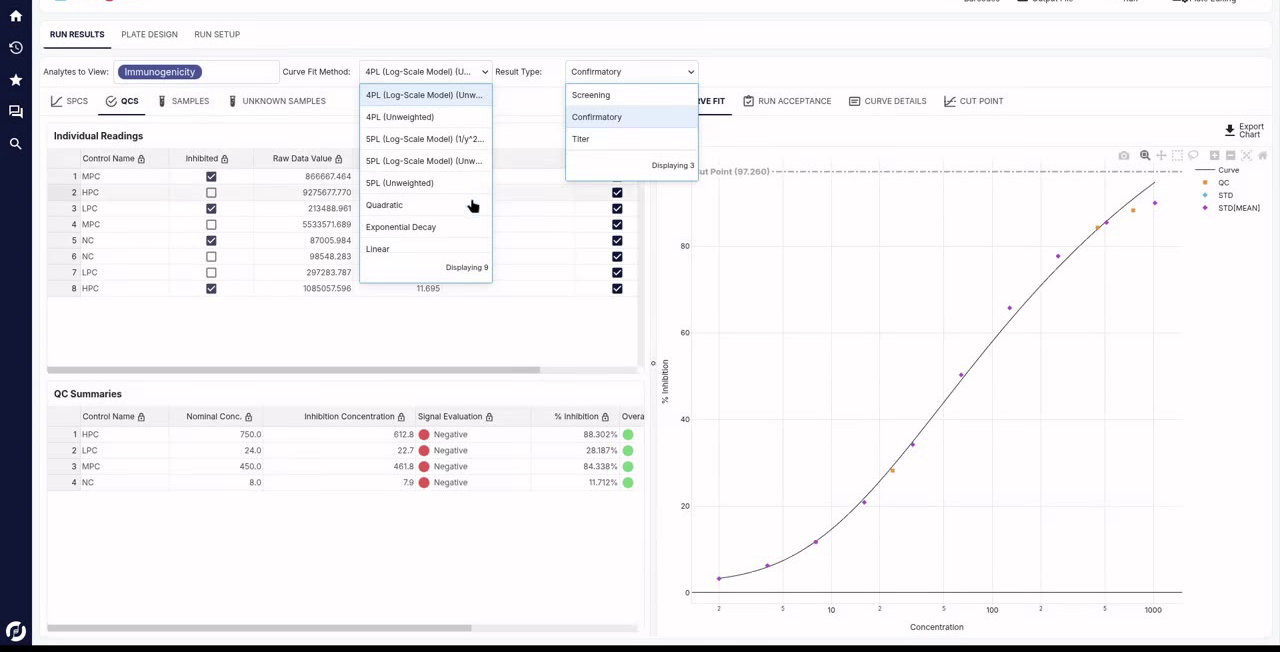The height and width of the screenshot is (652, 1280).
Task: Toggle the STD[MEAN] purple legend entry
Action: coord(1230,208)
